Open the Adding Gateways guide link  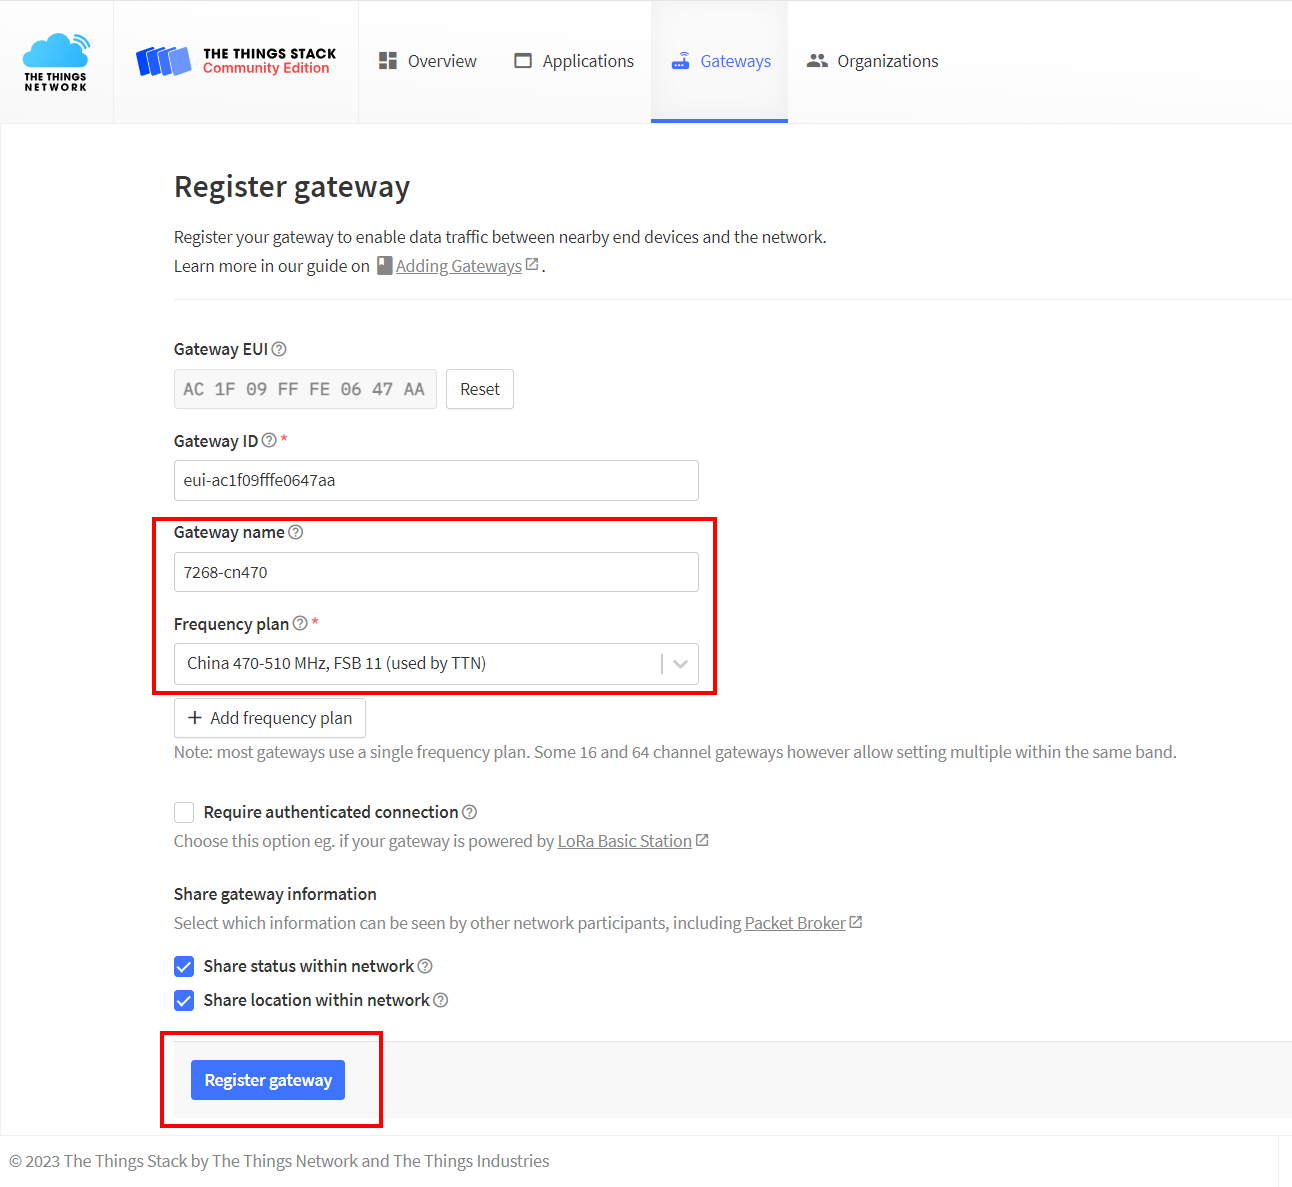459,266
